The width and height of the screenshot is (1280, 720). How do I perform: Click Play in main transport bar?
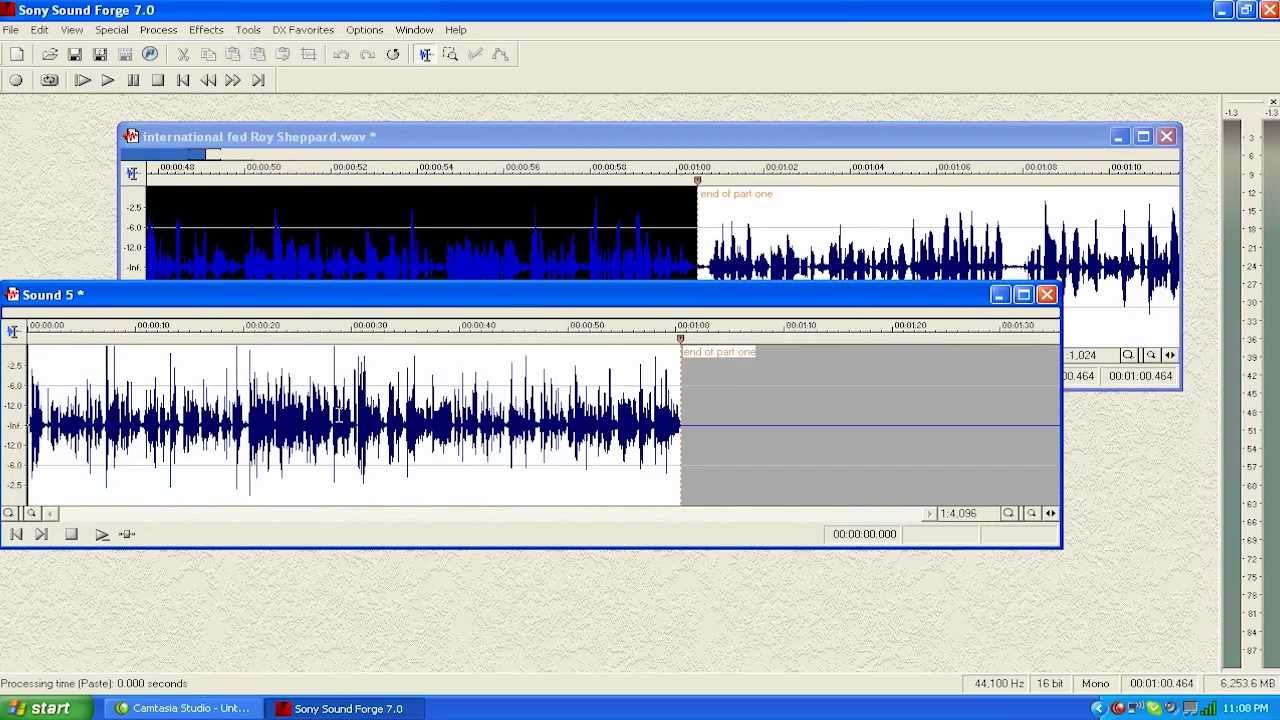click(x=108, y=81)
